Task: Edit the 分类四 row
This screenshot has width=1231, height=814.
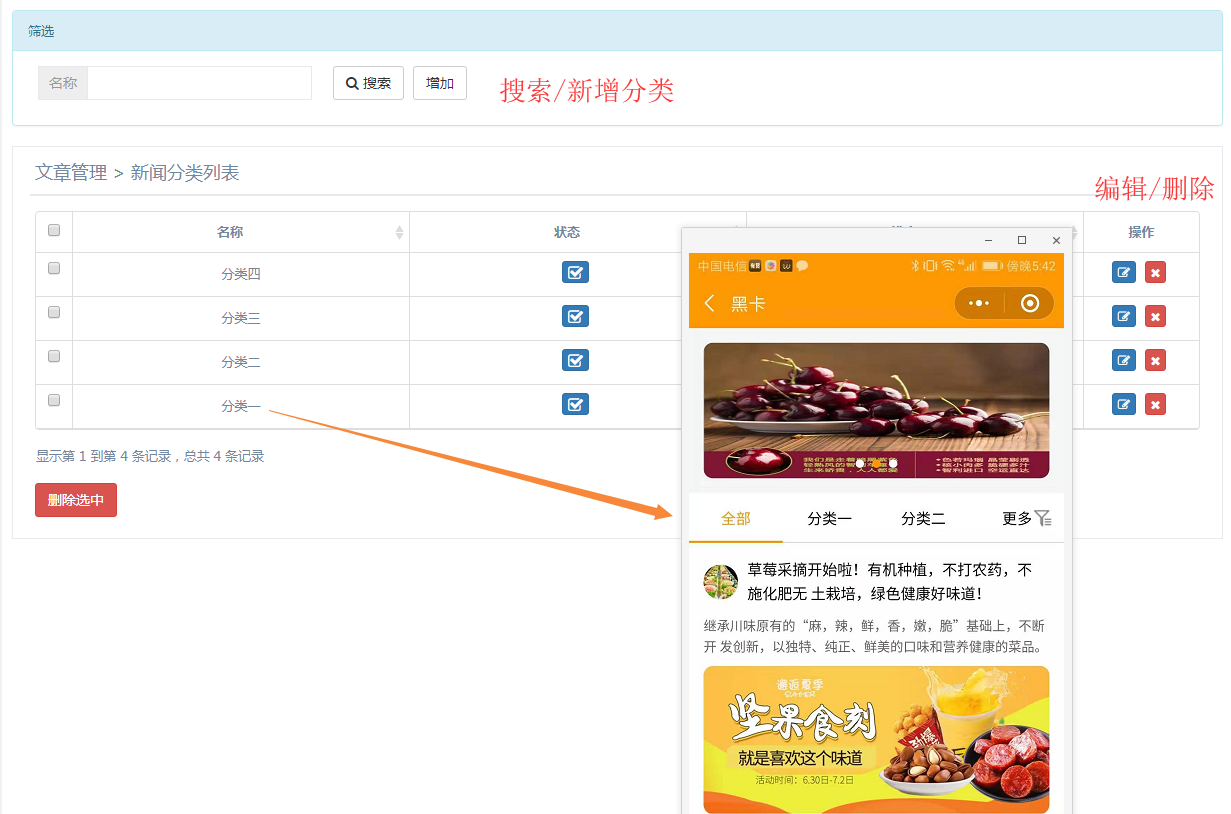Action: click(1124, 273)
